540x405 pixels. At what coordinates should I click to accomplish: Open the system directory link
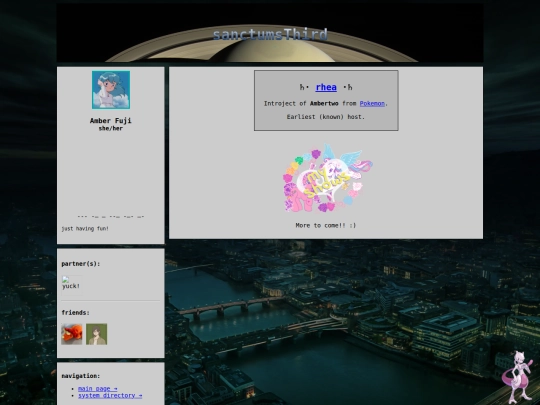click(x=110, y=395)
